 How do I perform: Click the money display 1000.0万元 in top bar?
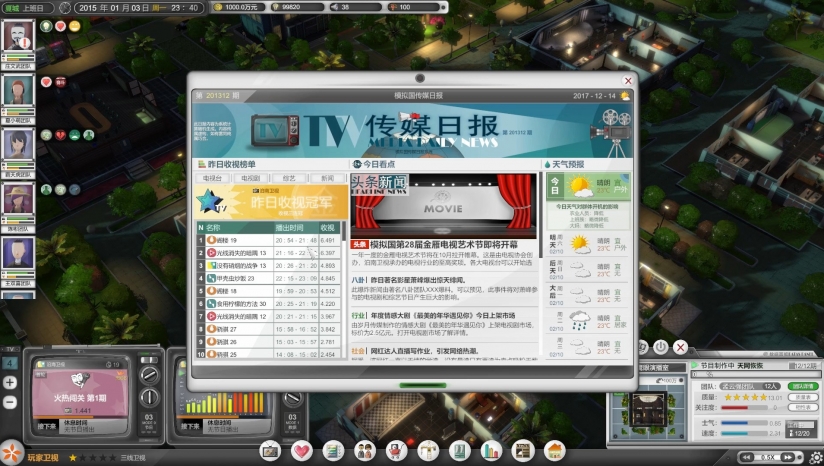click(x=239, y=7)
